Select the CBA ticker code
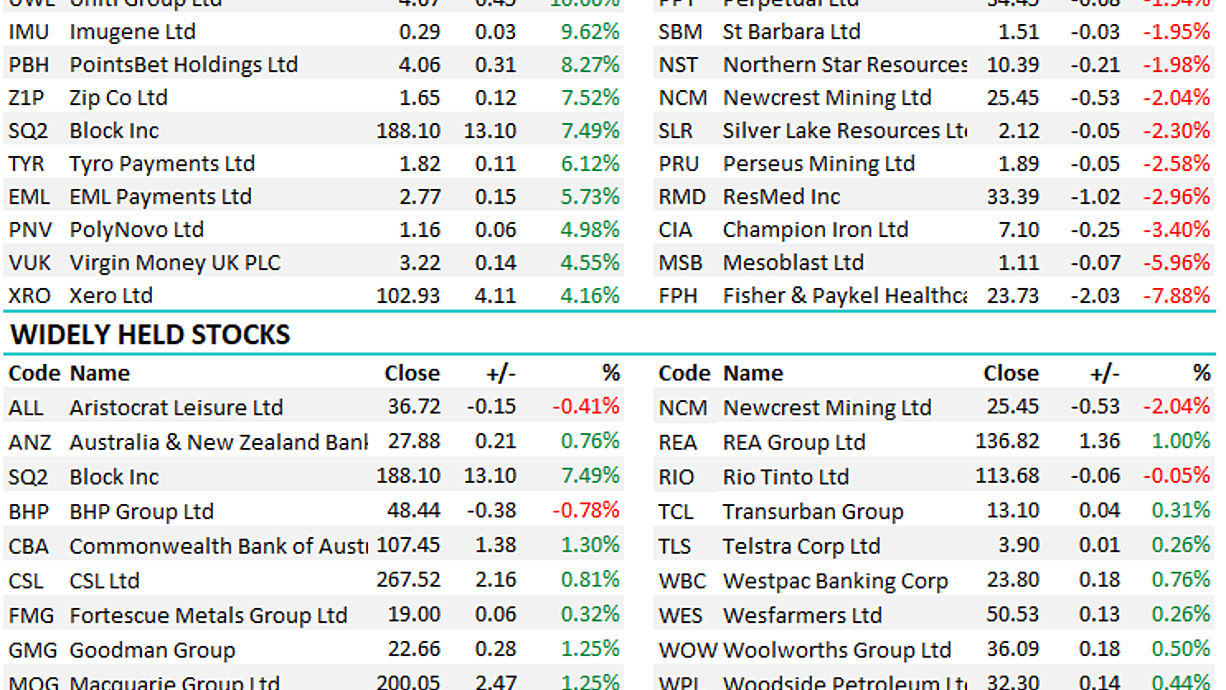 click(x=30, y=546)
